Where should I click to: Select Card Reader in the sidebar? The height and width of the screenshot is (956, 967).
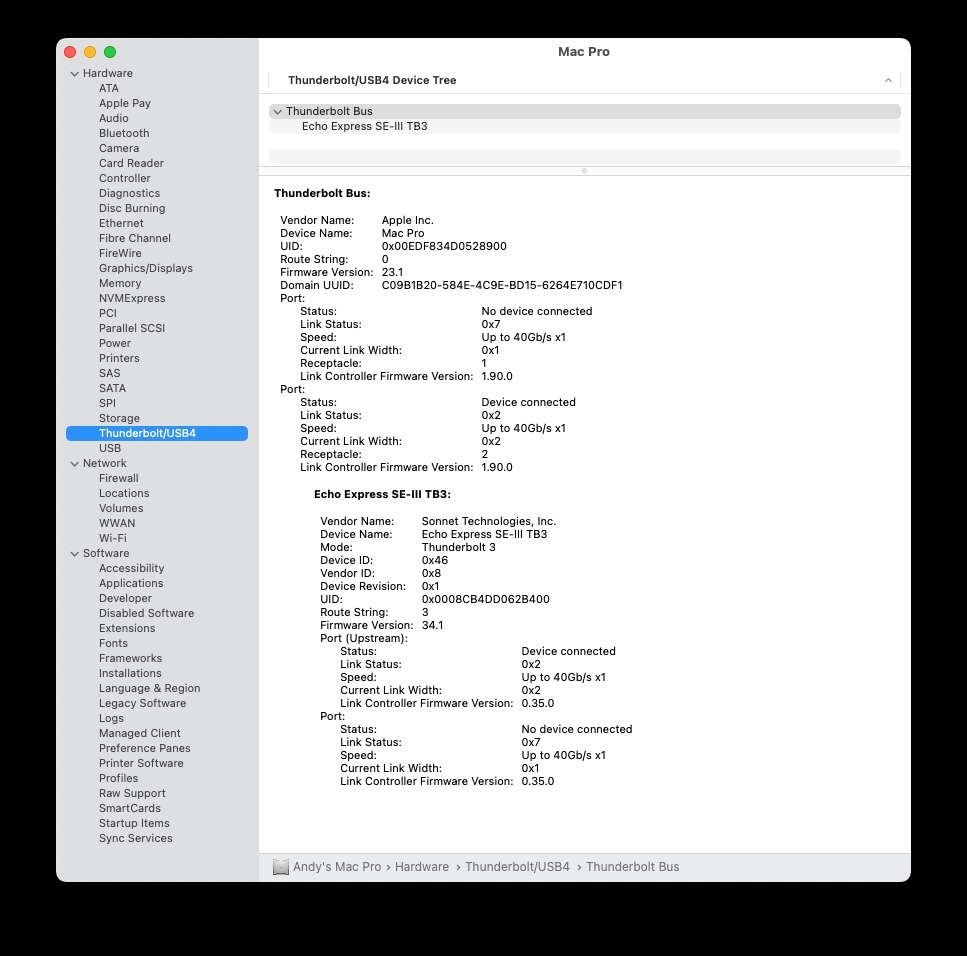(x=131, y=163)
